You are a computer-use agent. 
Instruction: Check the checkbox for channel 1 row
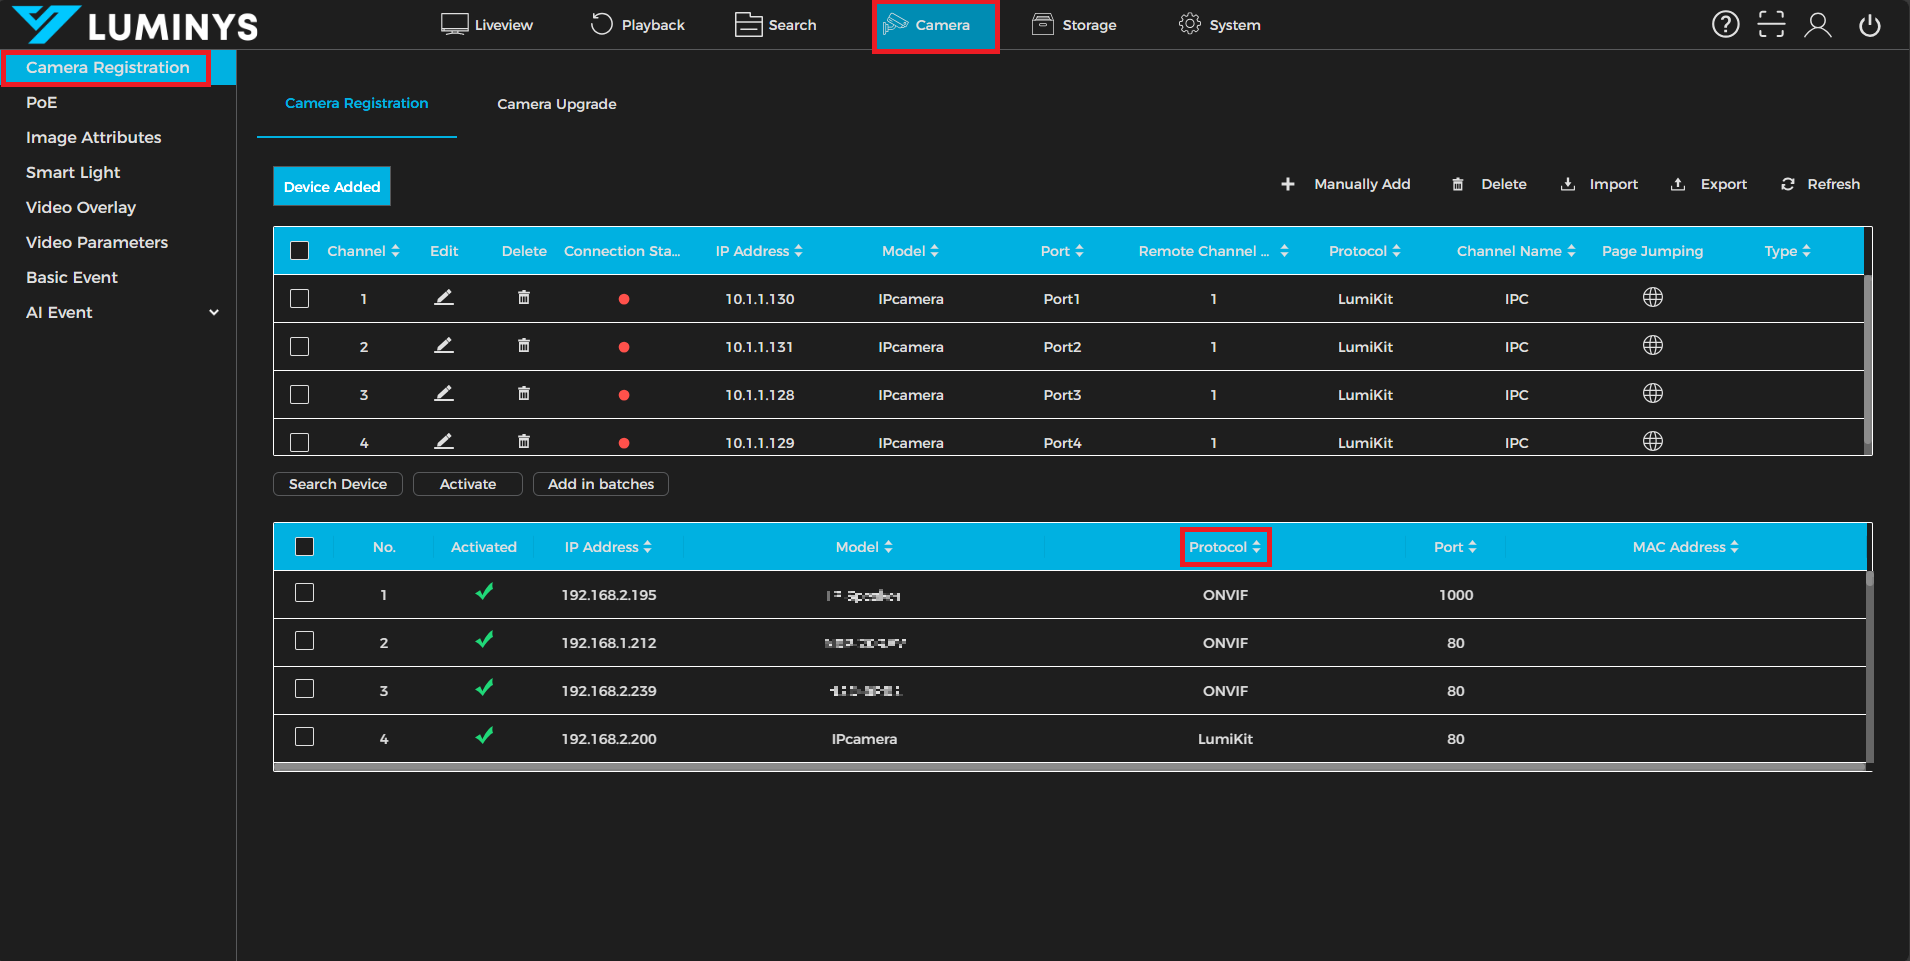(x=300, y=299)
